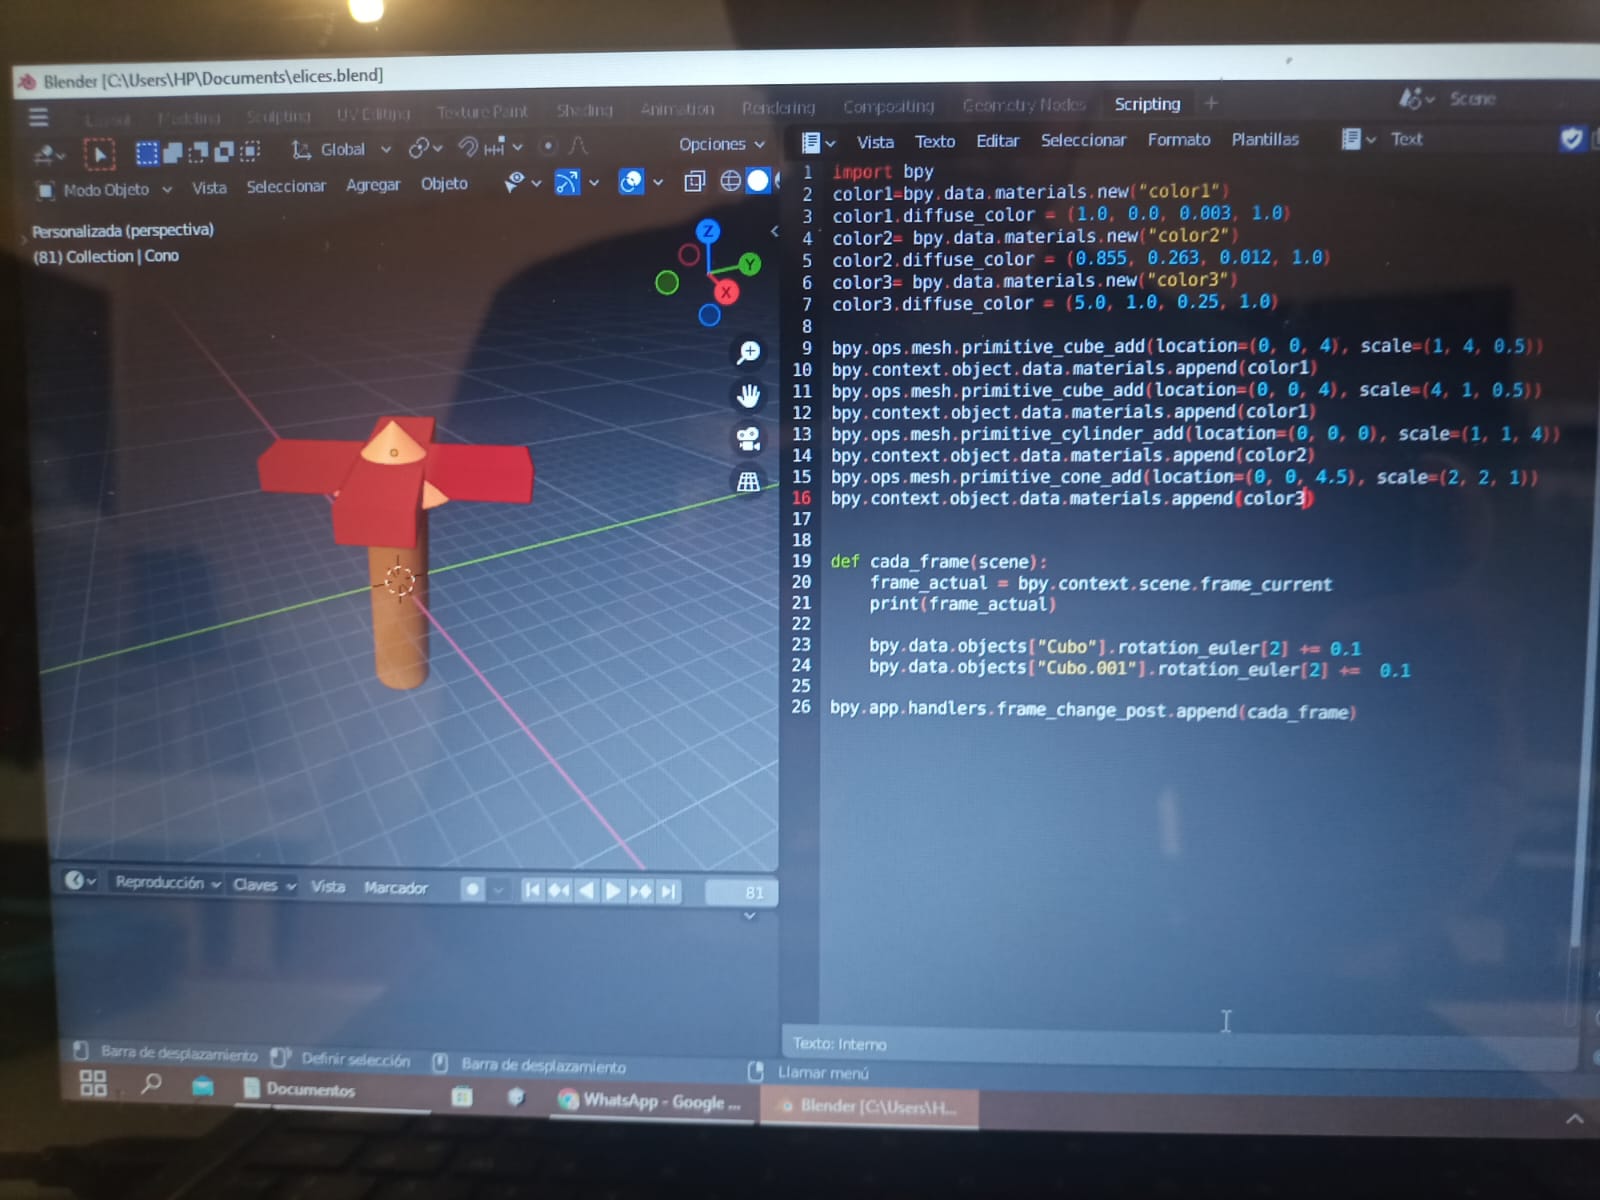1600x1200 pixels.
Task: Click the current frame field showing 81
Action: (x=741, y=892)
